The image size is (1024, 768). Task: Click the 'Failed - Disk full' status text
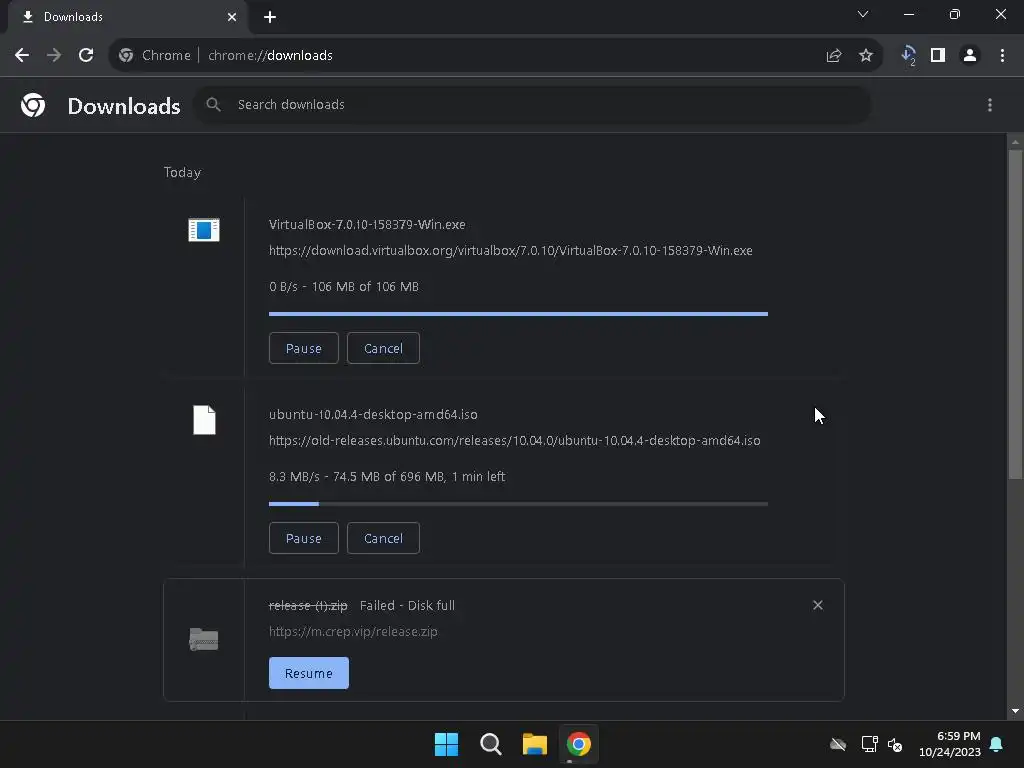[408, 605]
